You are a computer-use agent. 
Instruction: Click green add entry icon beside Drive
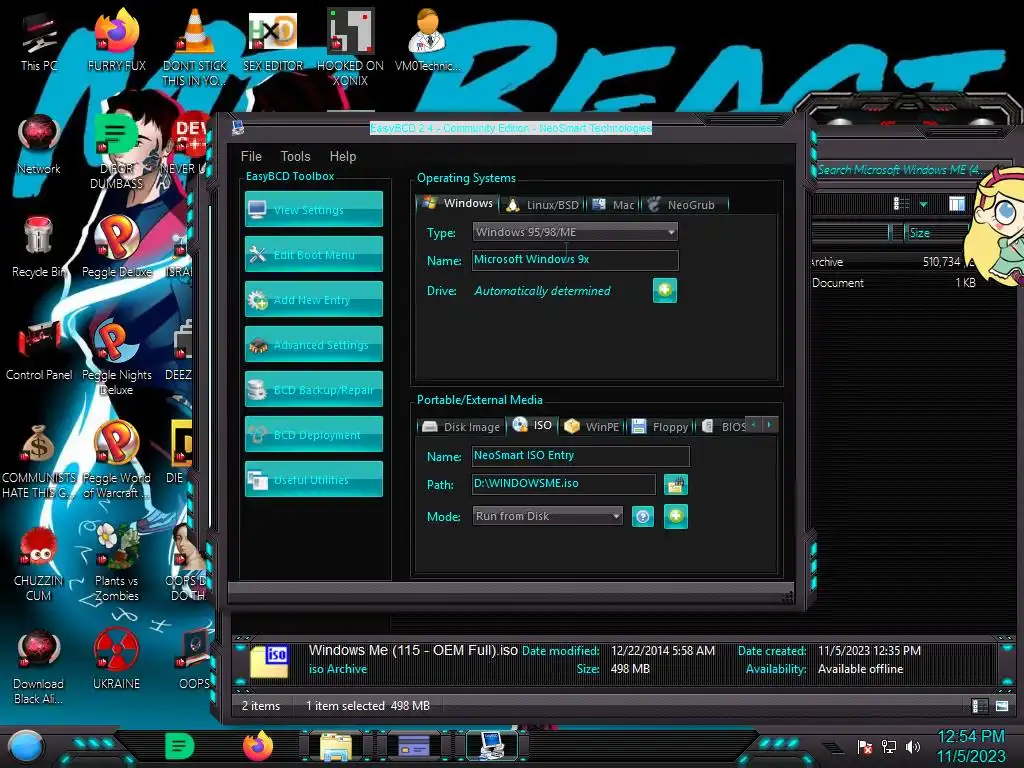665,290
